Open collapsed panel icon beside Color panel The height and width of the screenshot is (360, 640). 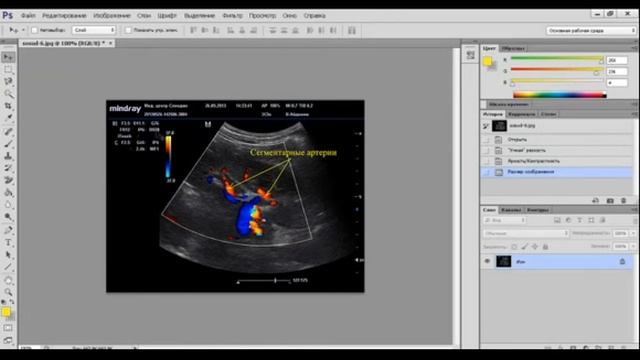[x=470, y=55]
